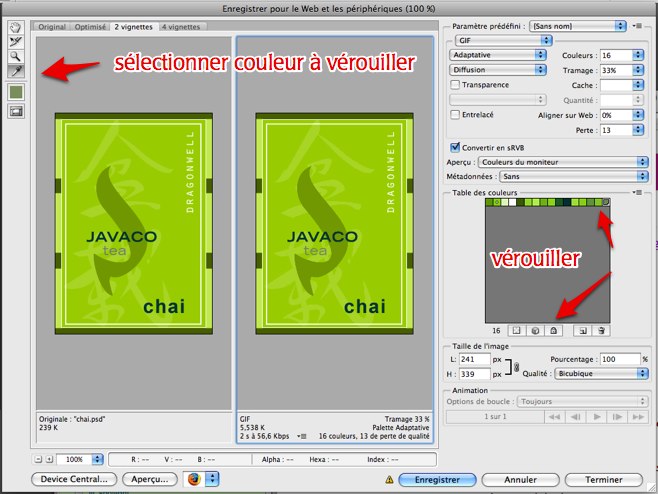Switch to the 4 vignettes tab
Image resolution: width=658 pixels, height=494 pixels.
click(x=181, y=27)
